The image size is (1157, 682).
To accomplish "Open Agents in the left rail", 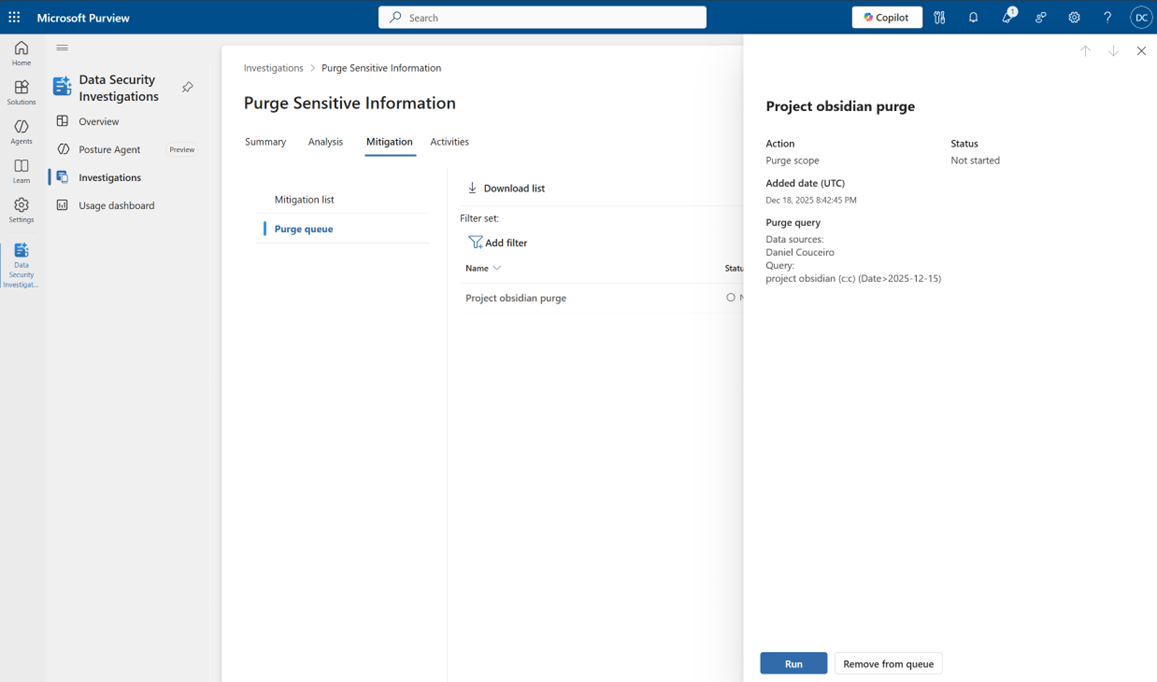I will (21, 131).
